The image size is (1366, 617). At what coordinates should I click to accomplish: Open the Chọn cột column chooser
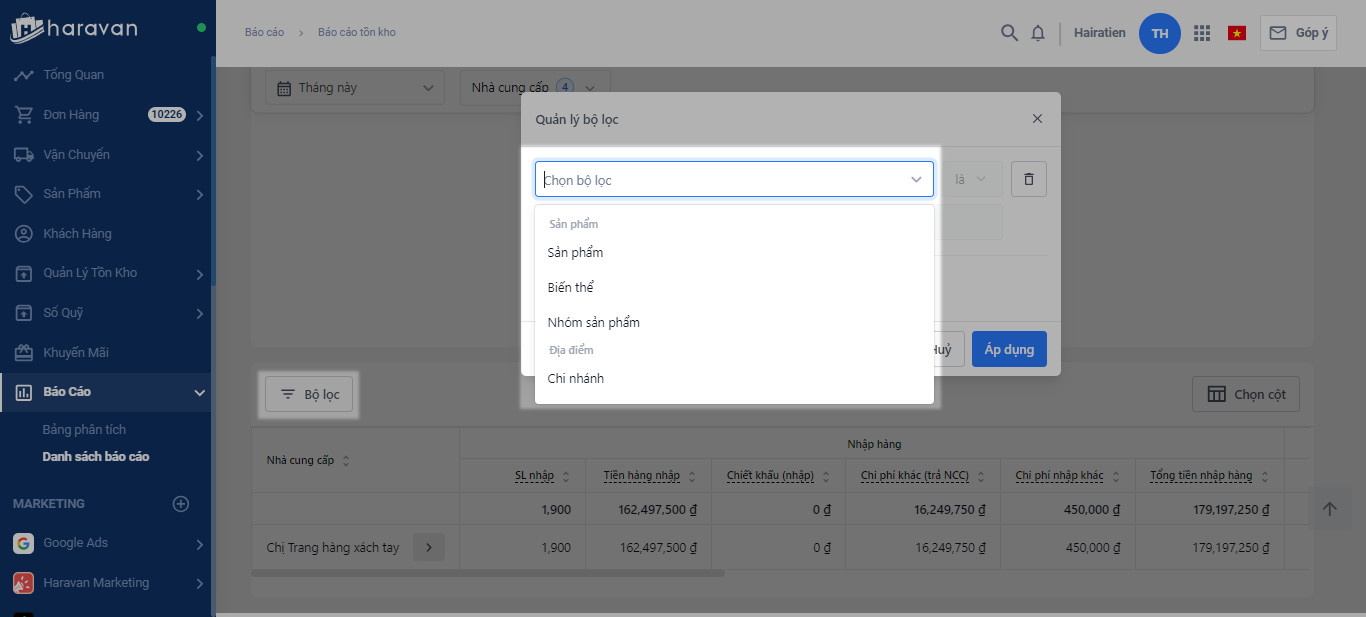(1245, 394)
